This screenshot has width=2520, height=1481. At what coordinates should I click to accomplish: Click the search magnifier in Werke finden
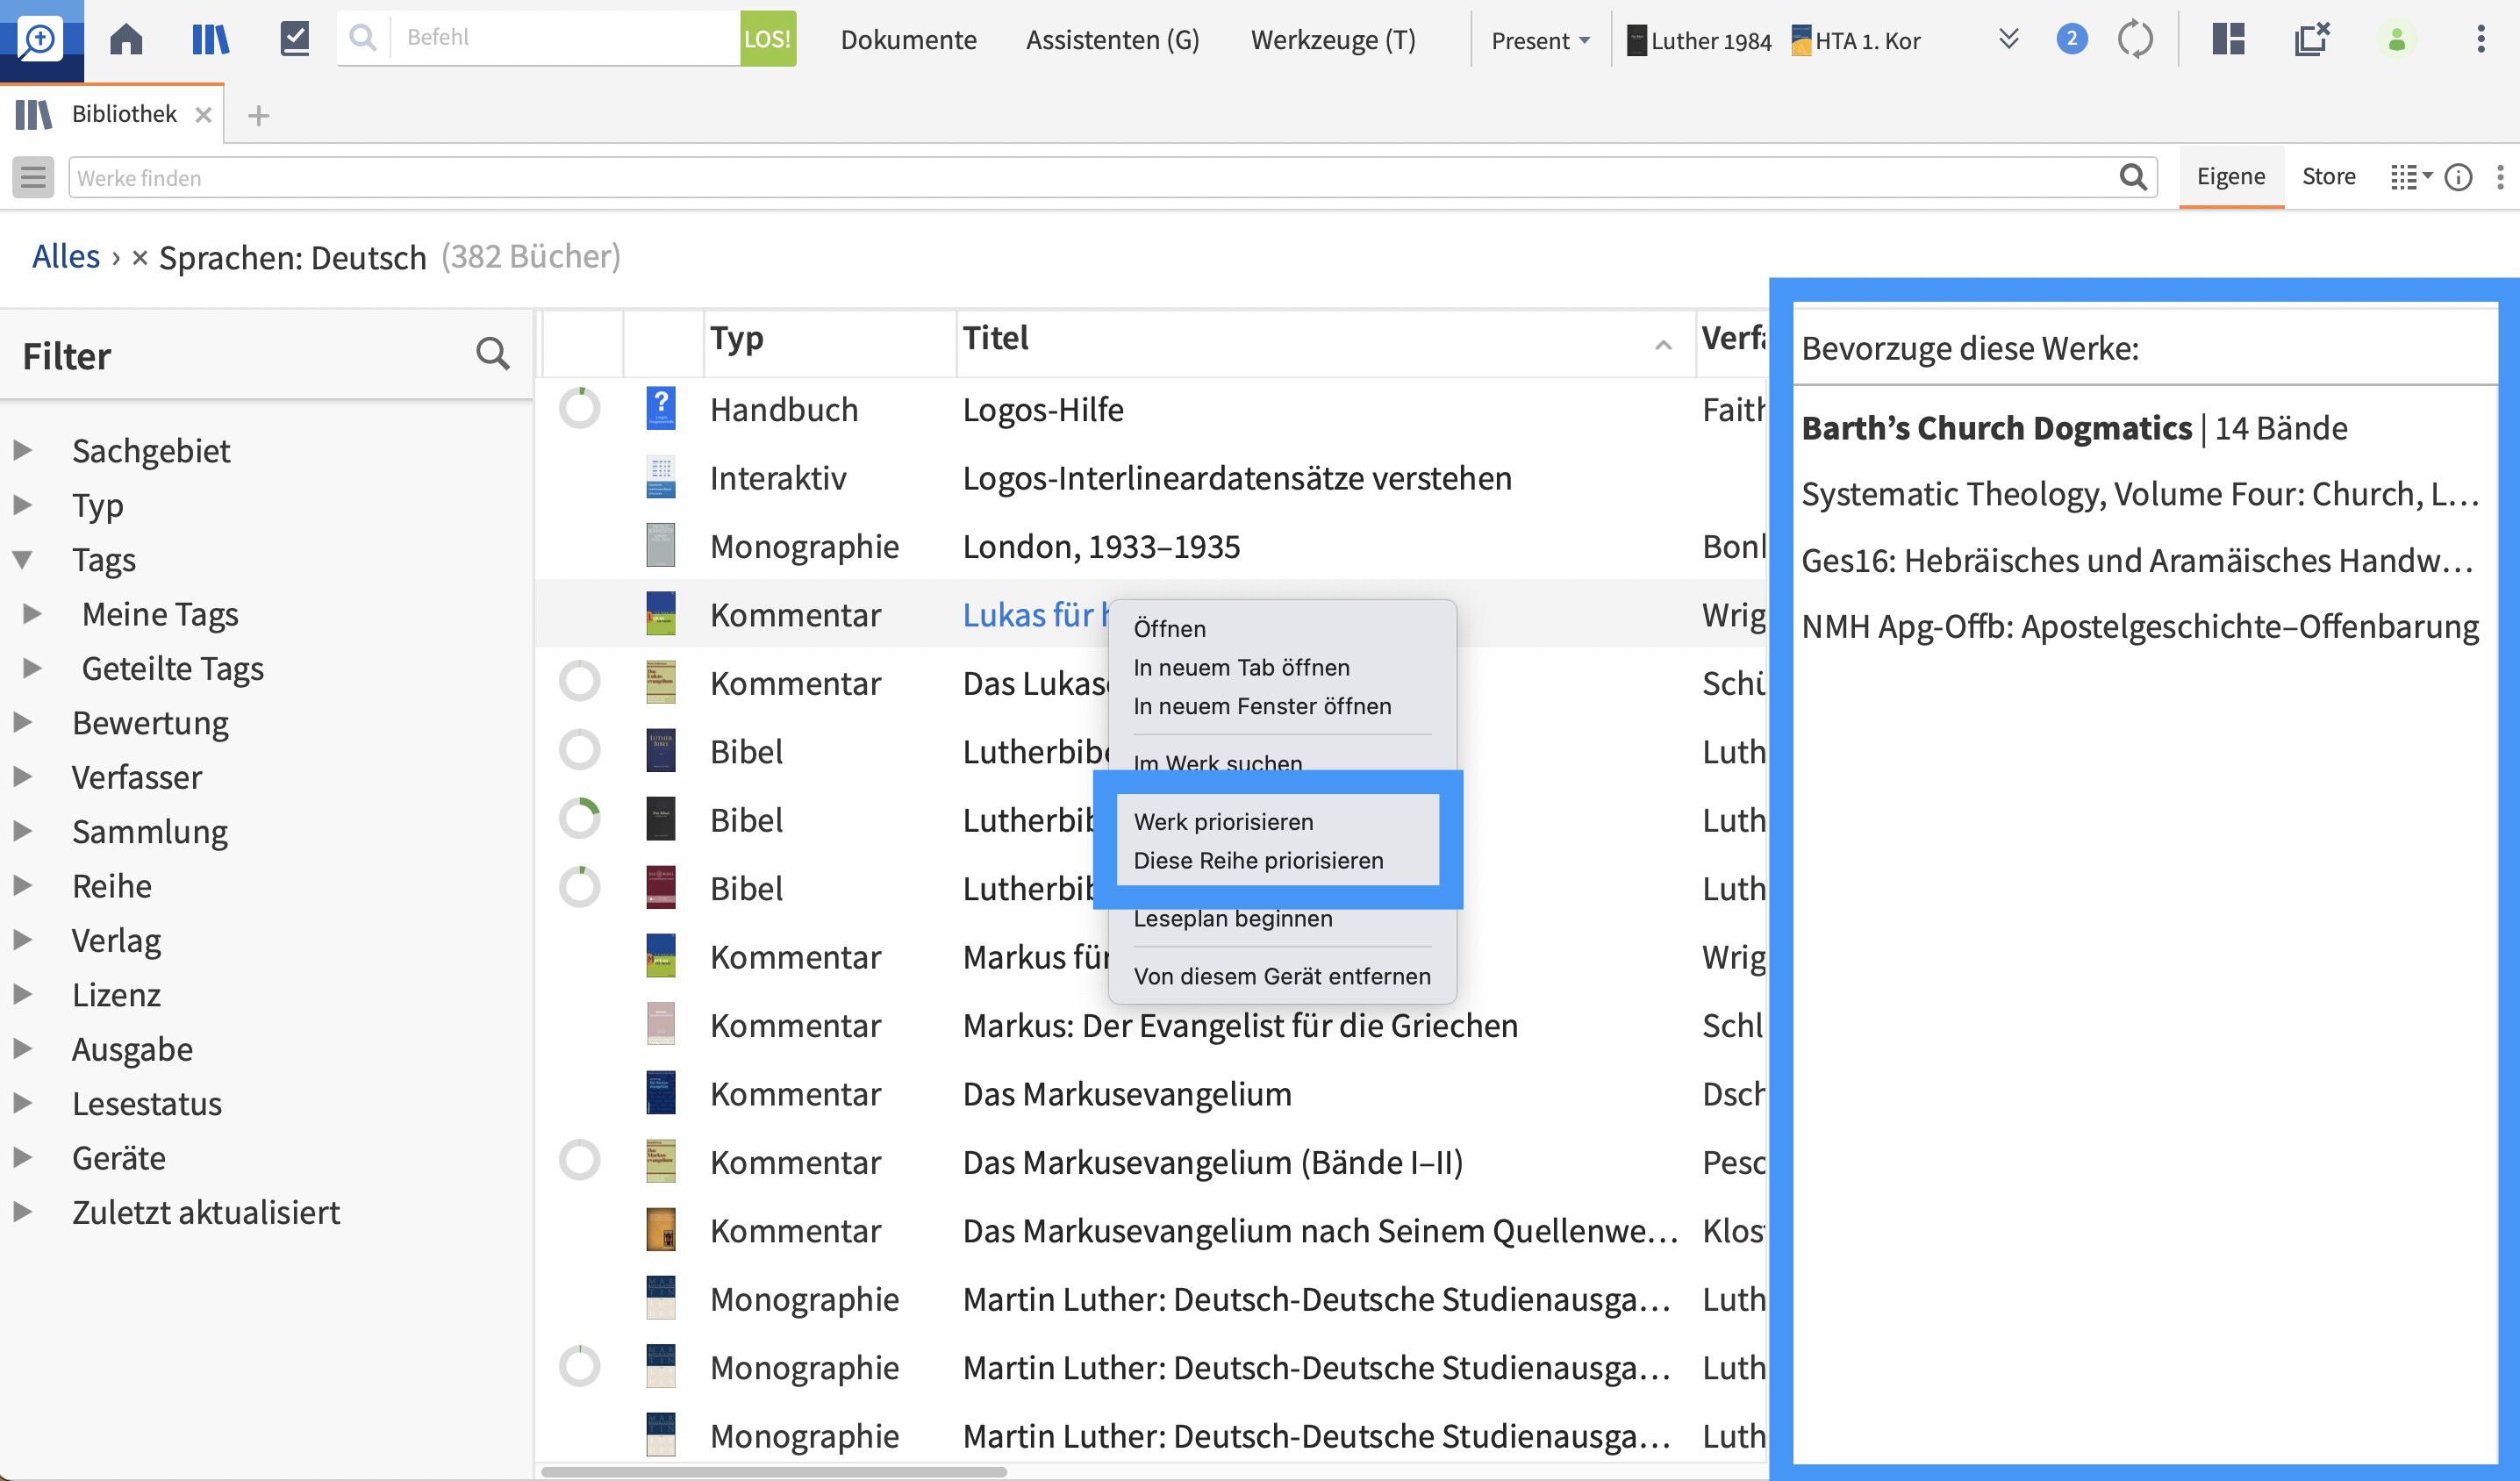tap(2132, 177)
